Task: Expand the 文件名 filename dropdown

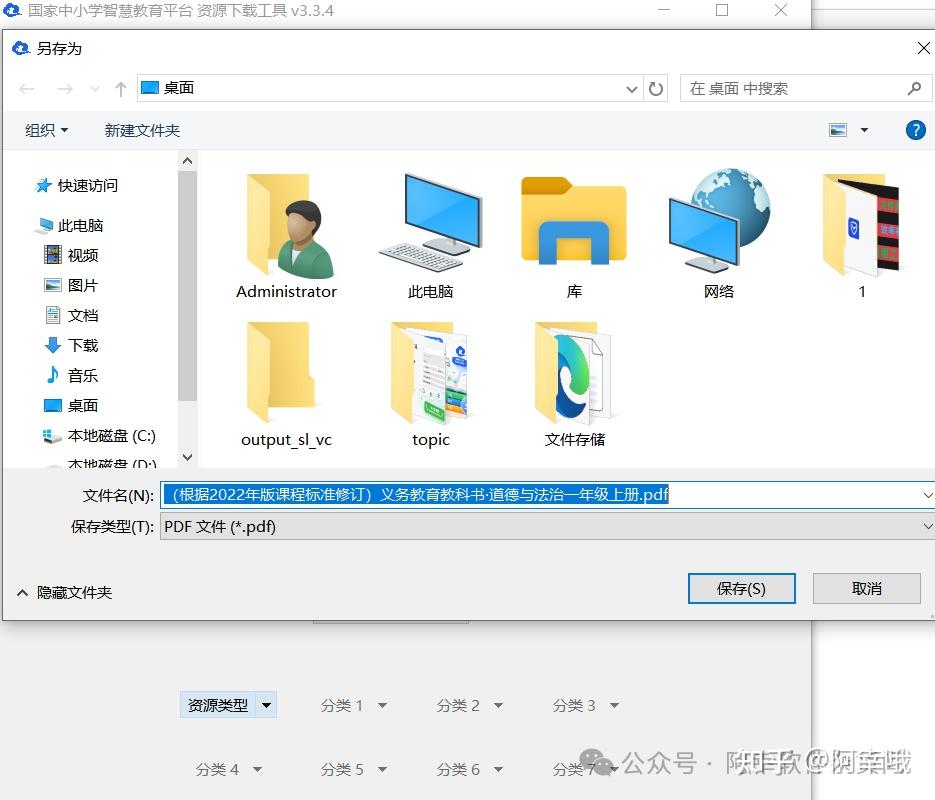Action: (927, 495)
